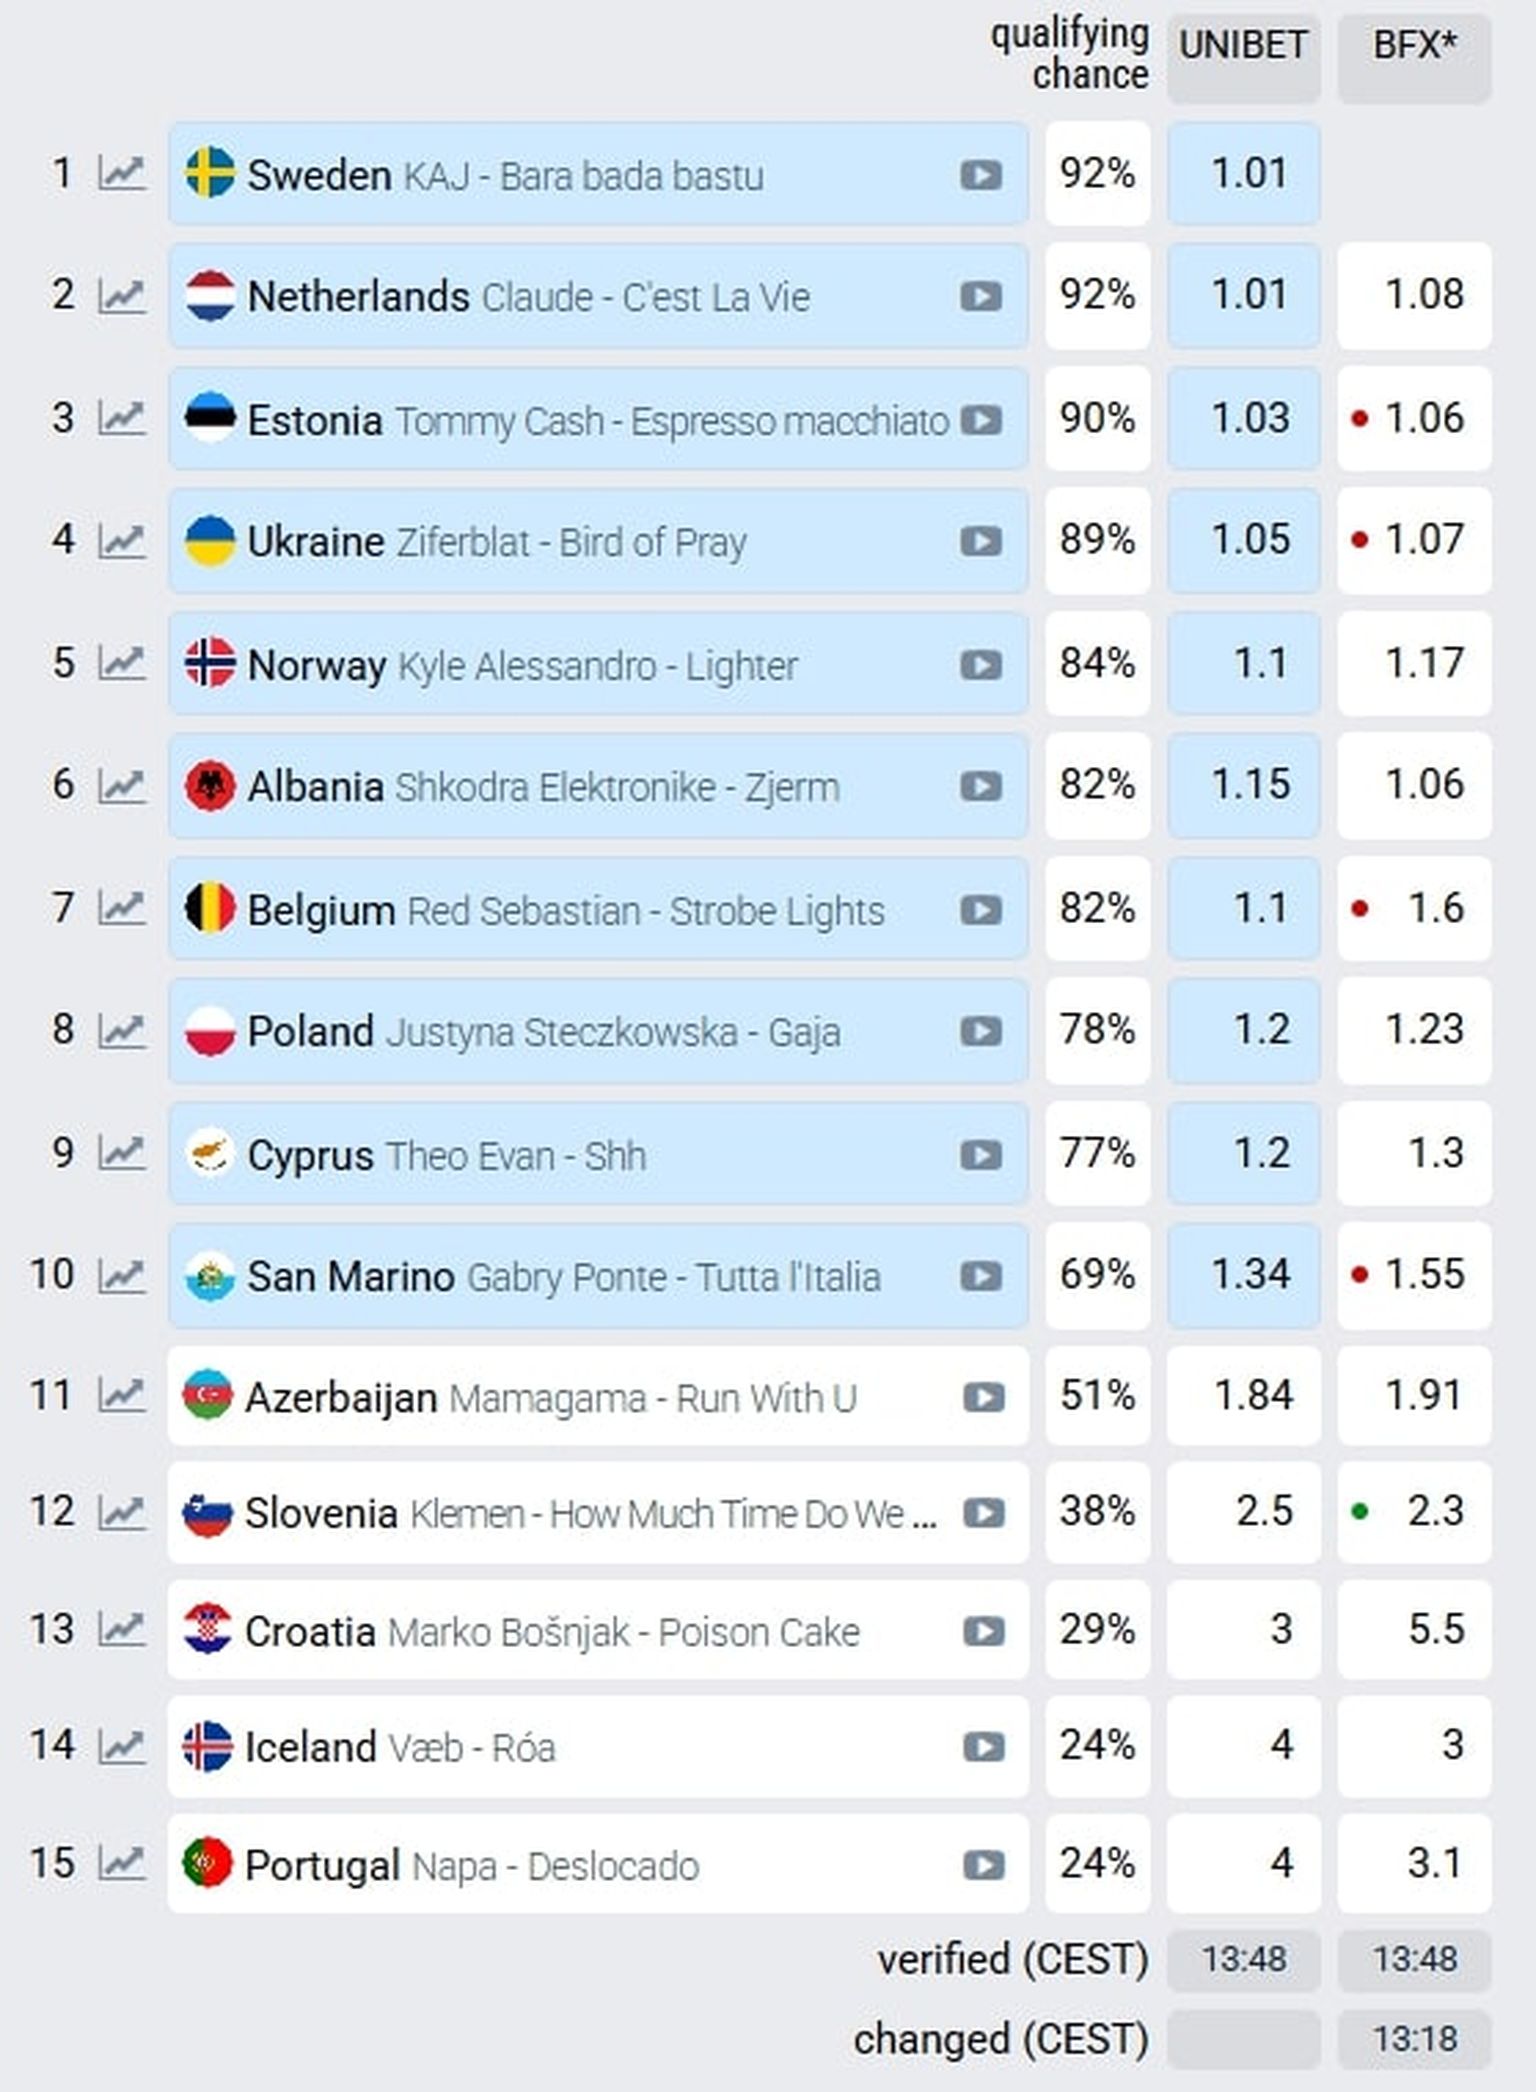Play the video for Netherlands' C'est La Vie
Screen dimensions: 1536x2092
[980, 297]
